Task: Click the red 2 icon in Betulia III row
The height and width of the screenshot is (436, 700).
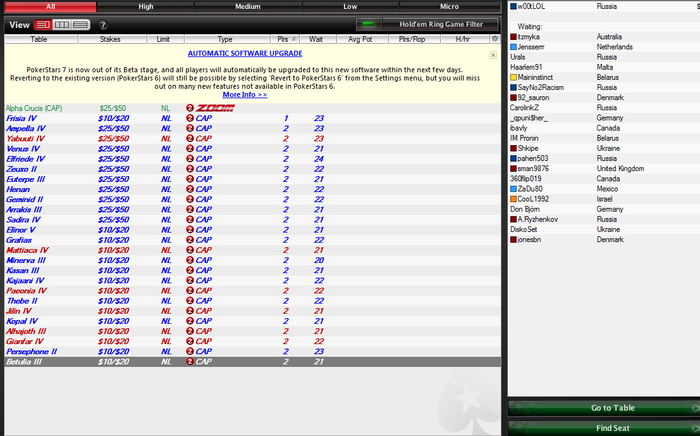Action: pos(190,361)
